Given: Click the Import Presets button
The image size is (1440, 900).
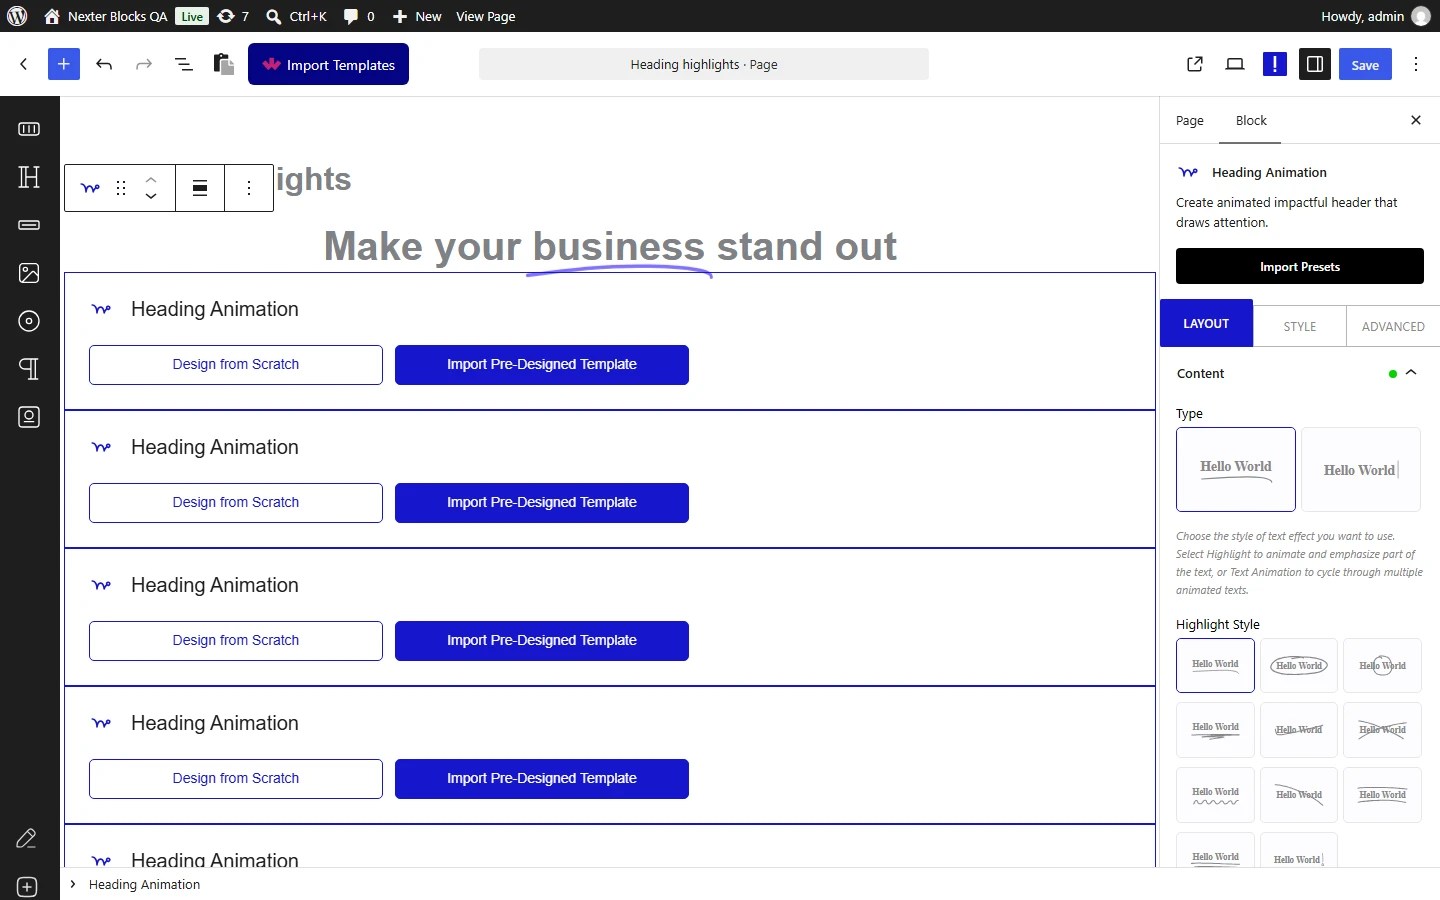Looking at the screenshot, I should (1300, 266).
